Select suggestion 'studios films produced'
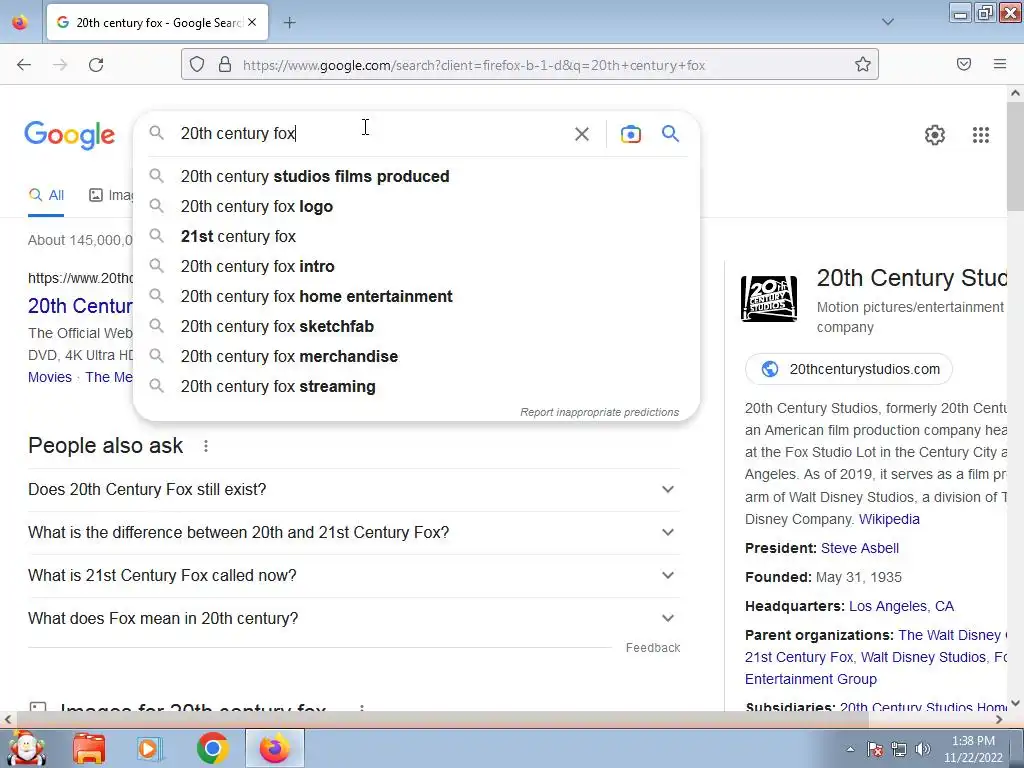1024x768 pixels. (417, 176)
